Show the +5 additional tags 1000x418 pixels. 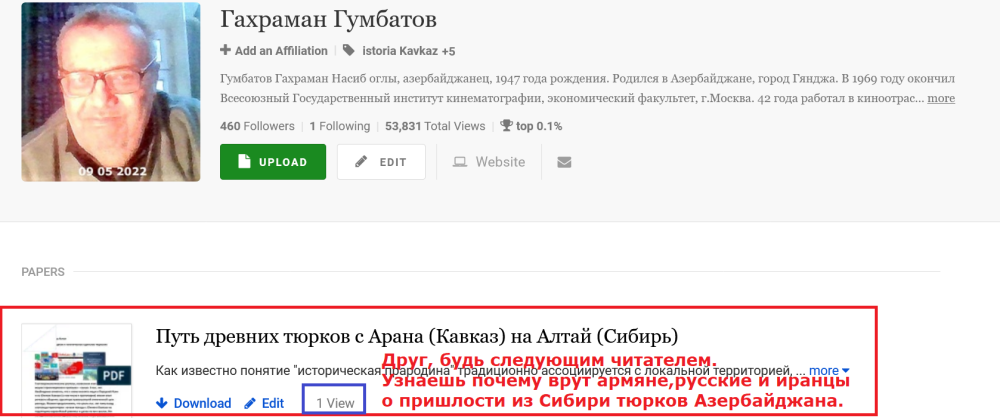point(448,51)
